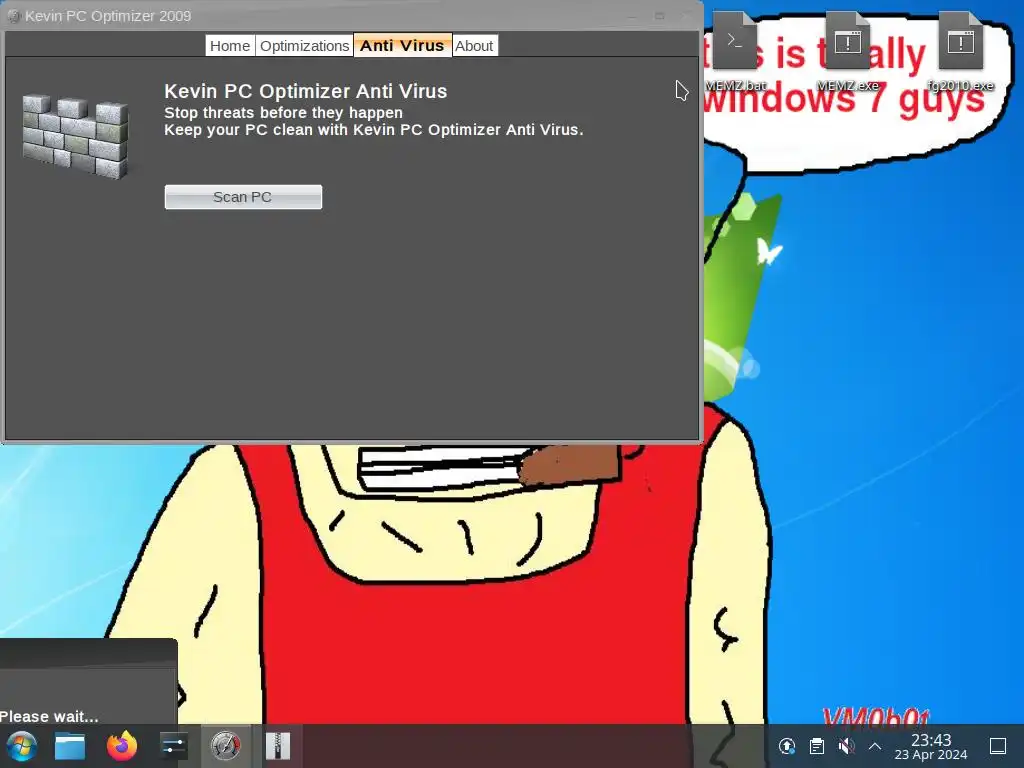Click the show desktop button
This screenshot has height=768, width=1024.
click(998, 746)
